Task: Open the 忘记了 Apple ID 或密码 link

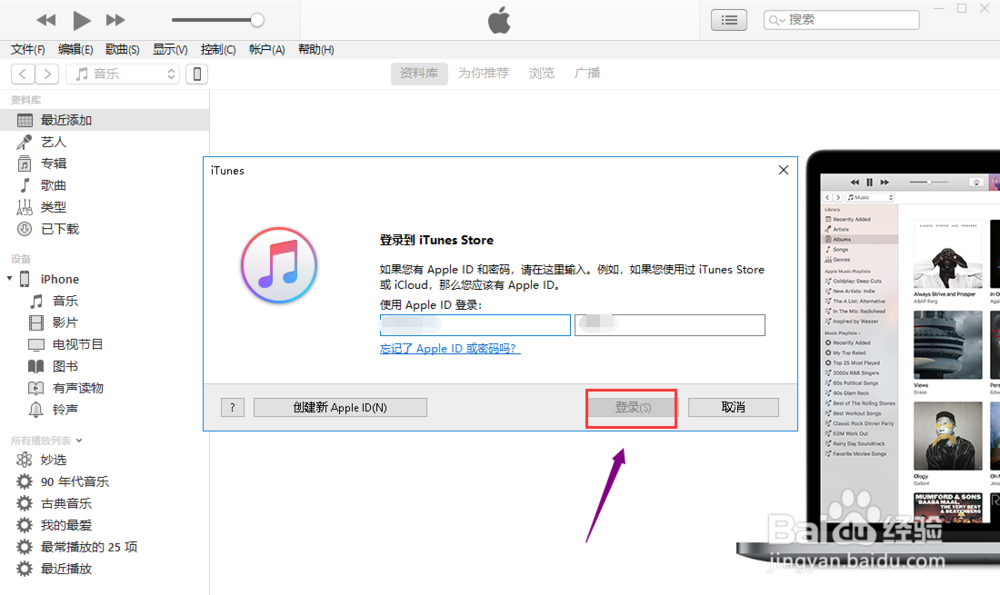Action: 450,348
